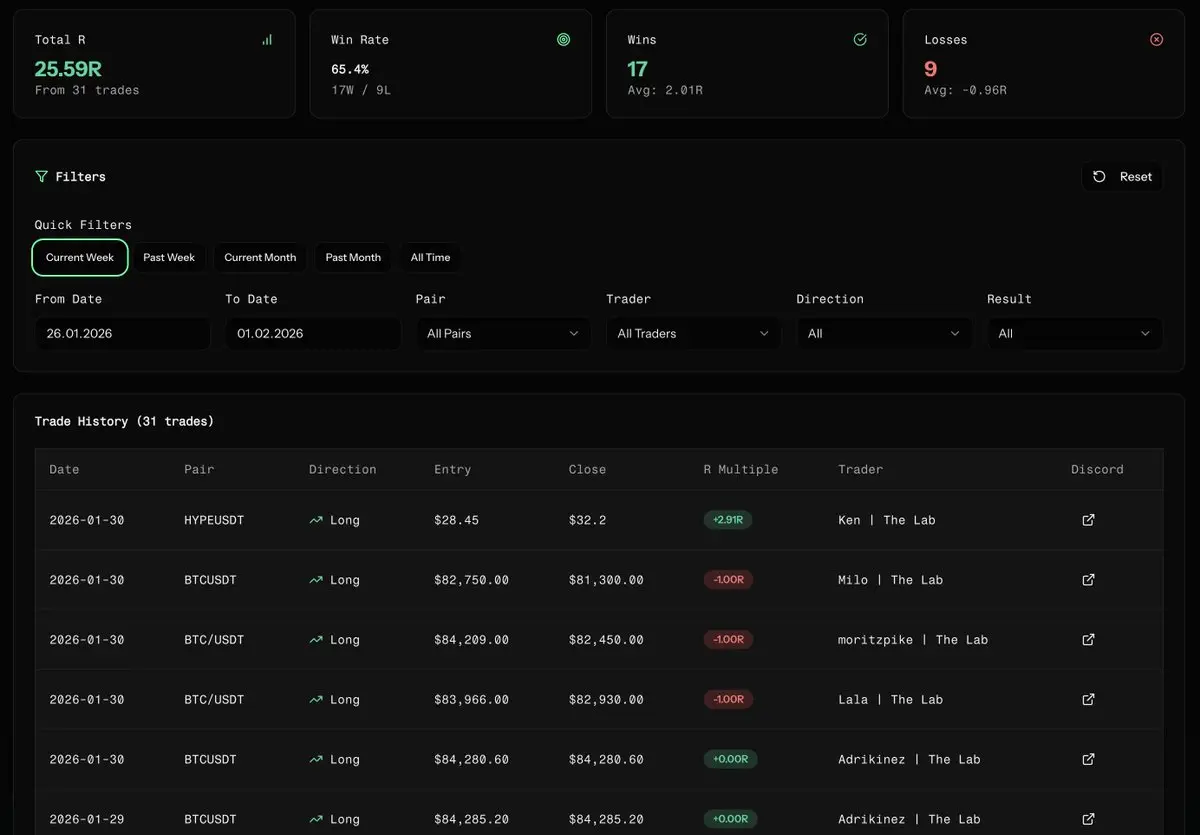Select the Past Month quick filter
The height and width of the screenshot is (835, 1200).
[353, 257]
